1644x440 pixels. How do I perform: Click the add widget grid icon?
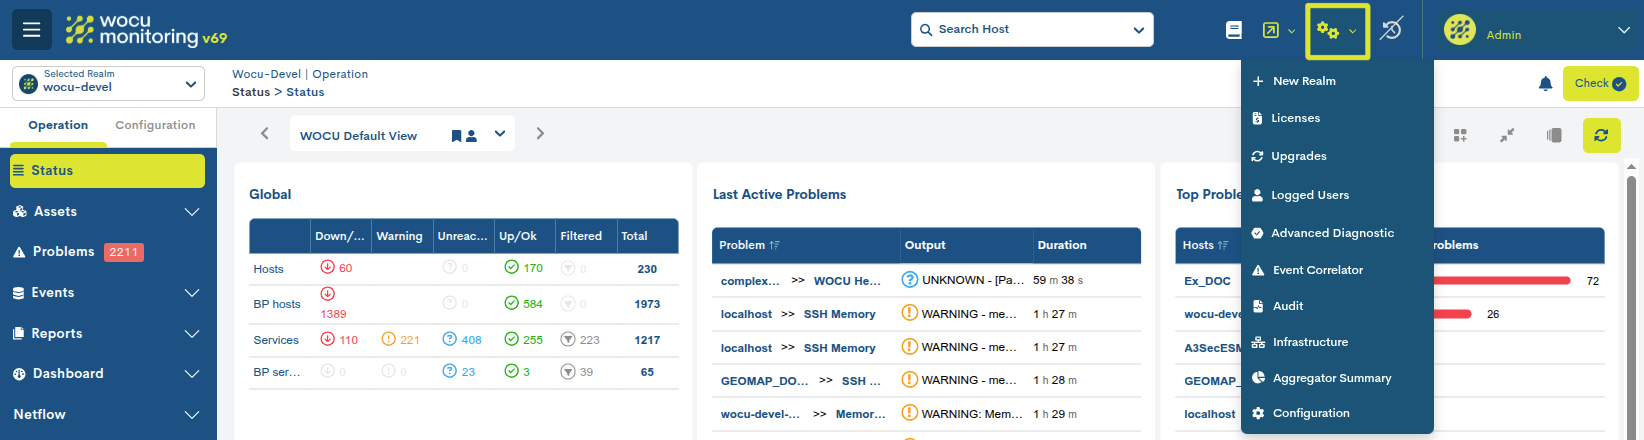tap(1460, 135)
